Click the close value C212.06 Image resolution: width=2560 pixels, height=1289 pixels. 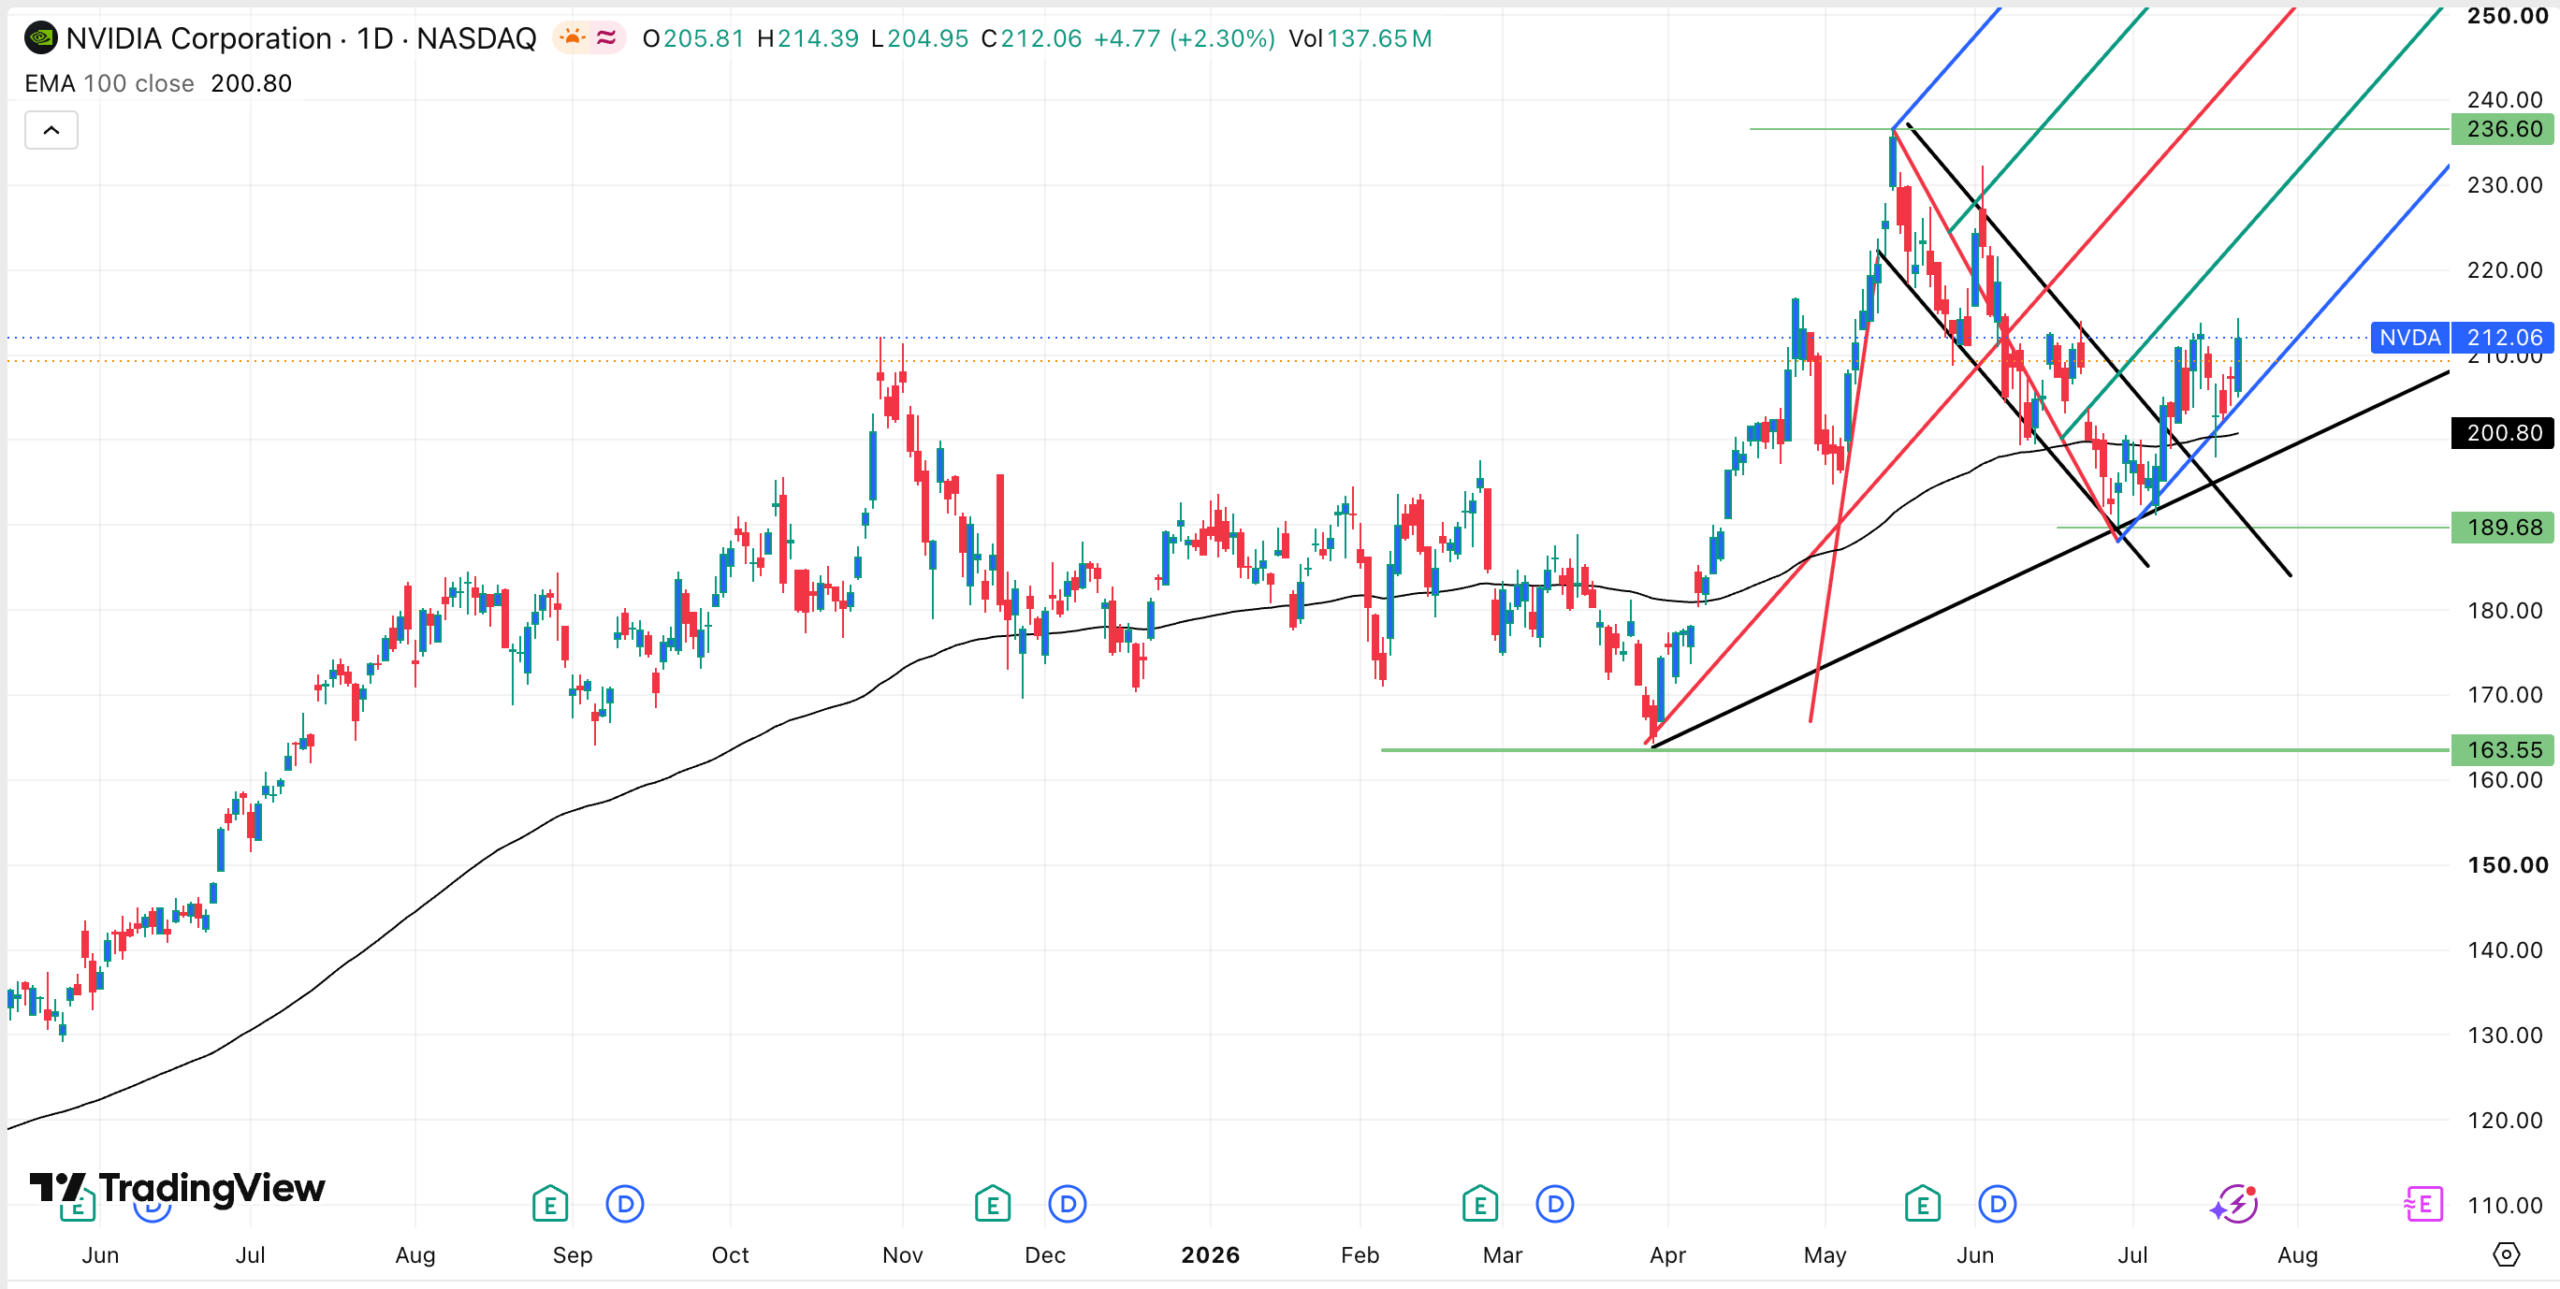click(1031, 39)
